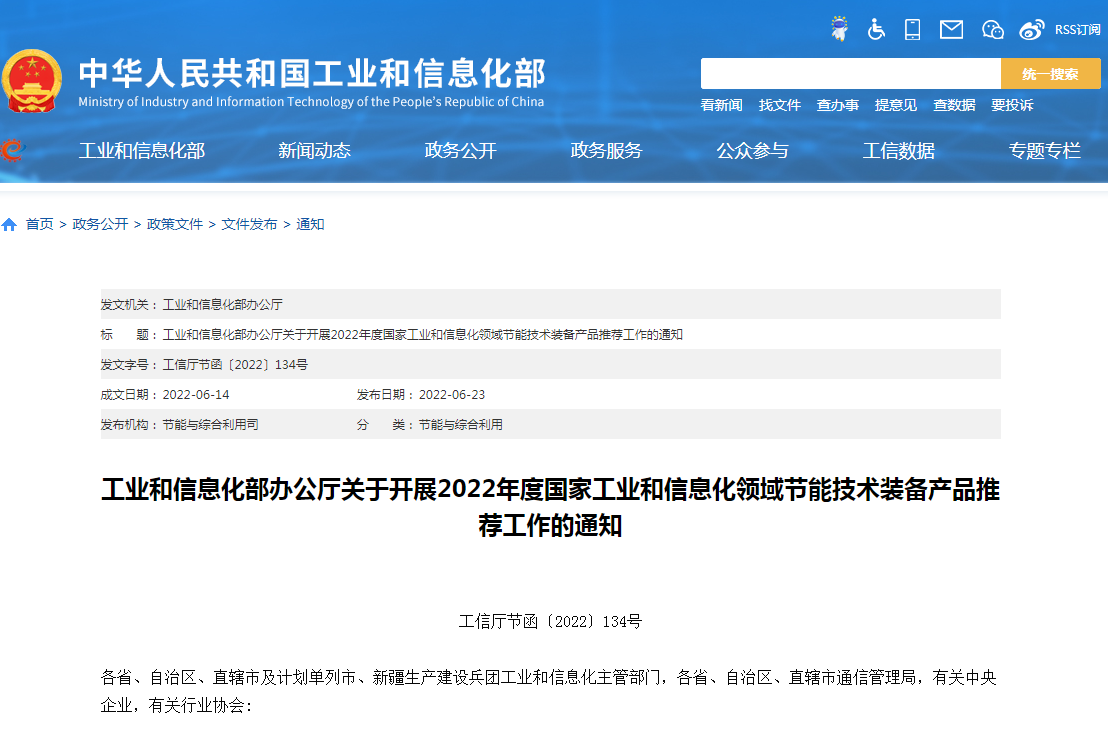1108x739 pixels.
Task: Click the 要投诉 quick link
Action: pyautogui.click(x=1011, y=105)
